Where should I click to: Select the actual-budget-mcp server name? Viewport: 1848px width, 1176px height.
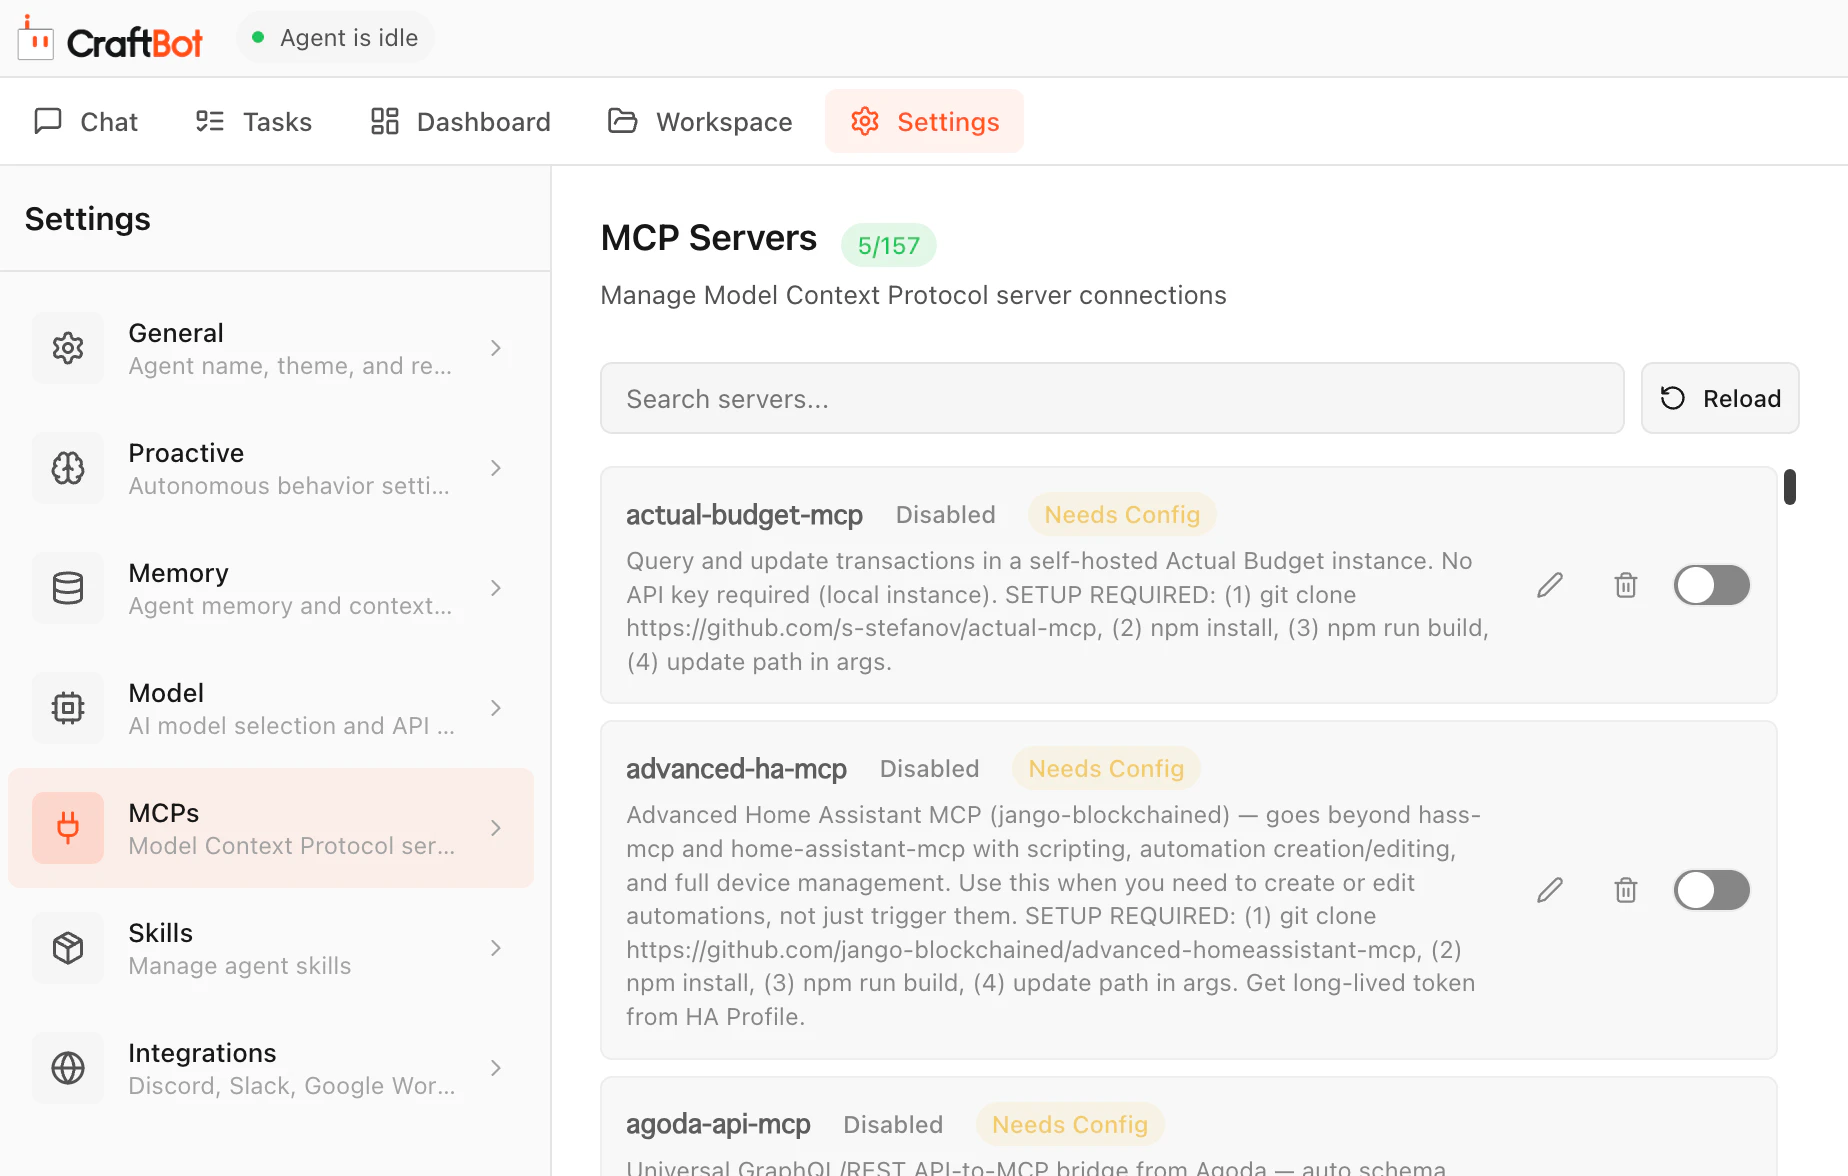[744, 515]
